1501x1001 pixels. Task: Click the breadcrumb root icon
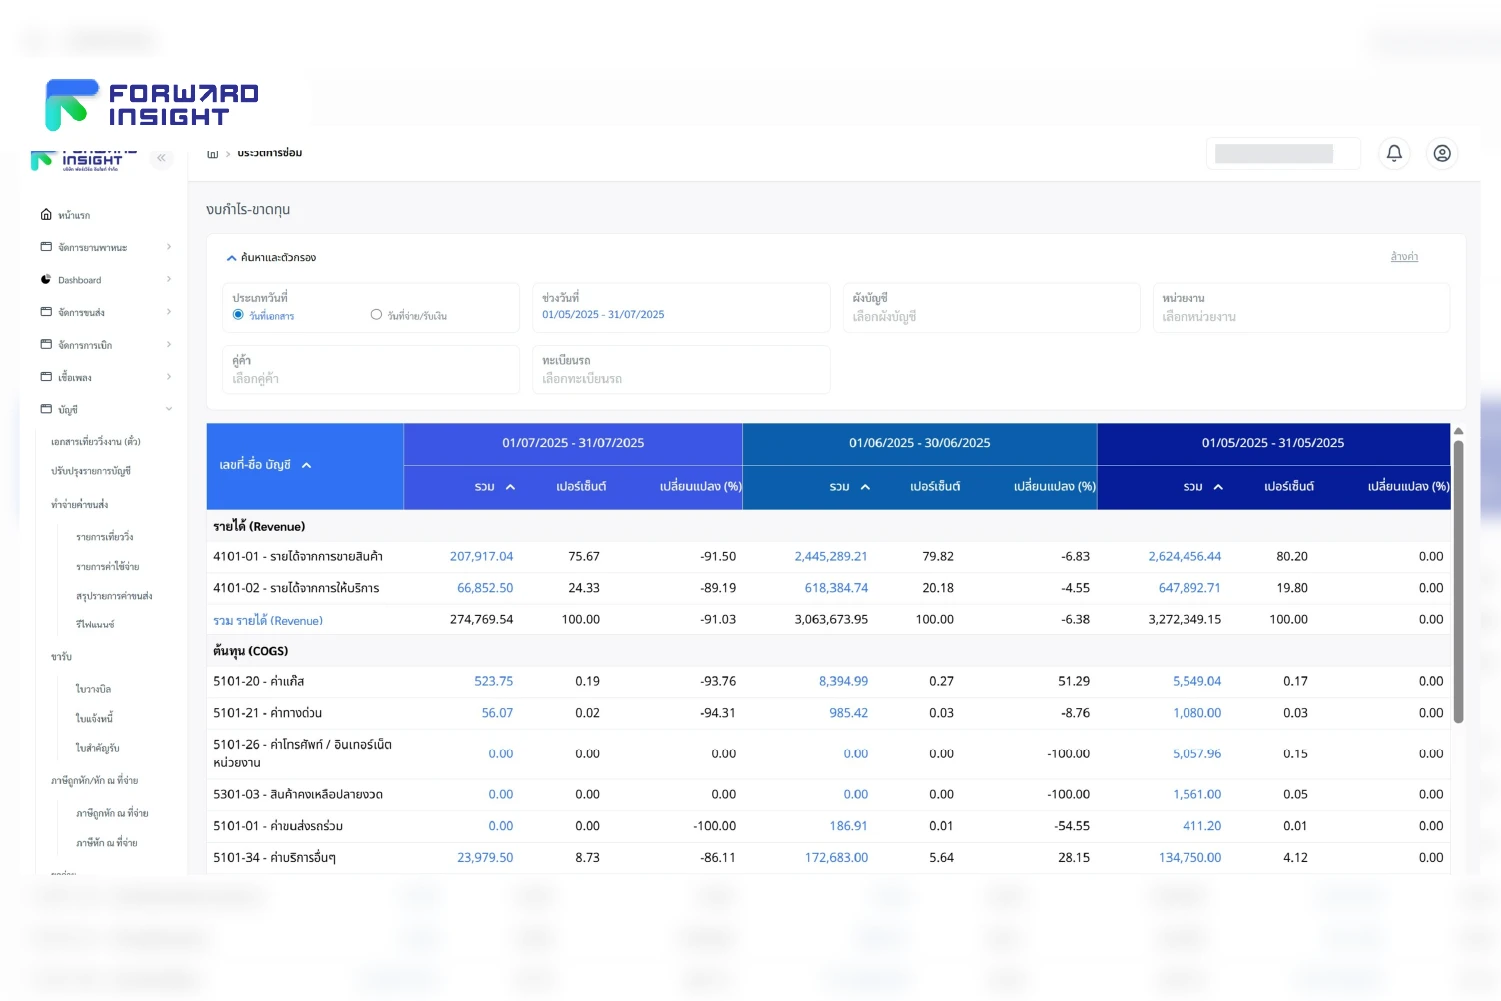212,154
